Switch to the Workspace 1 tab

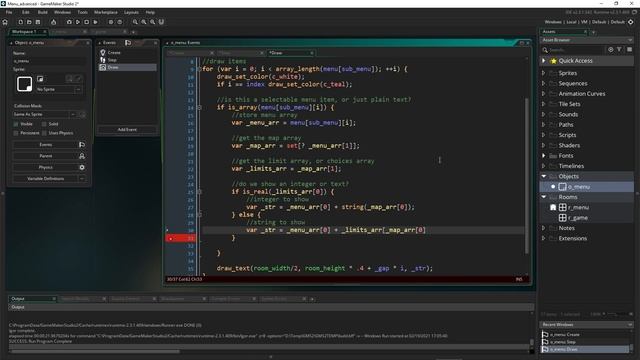click(x=28, y=31)
